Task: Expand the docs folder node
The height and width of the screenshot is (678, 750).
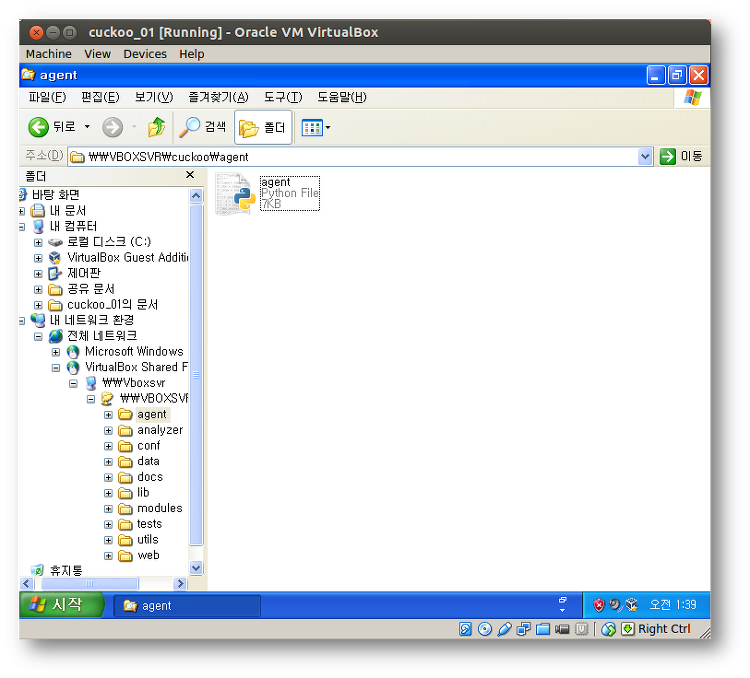Action: tap(109, 478)
